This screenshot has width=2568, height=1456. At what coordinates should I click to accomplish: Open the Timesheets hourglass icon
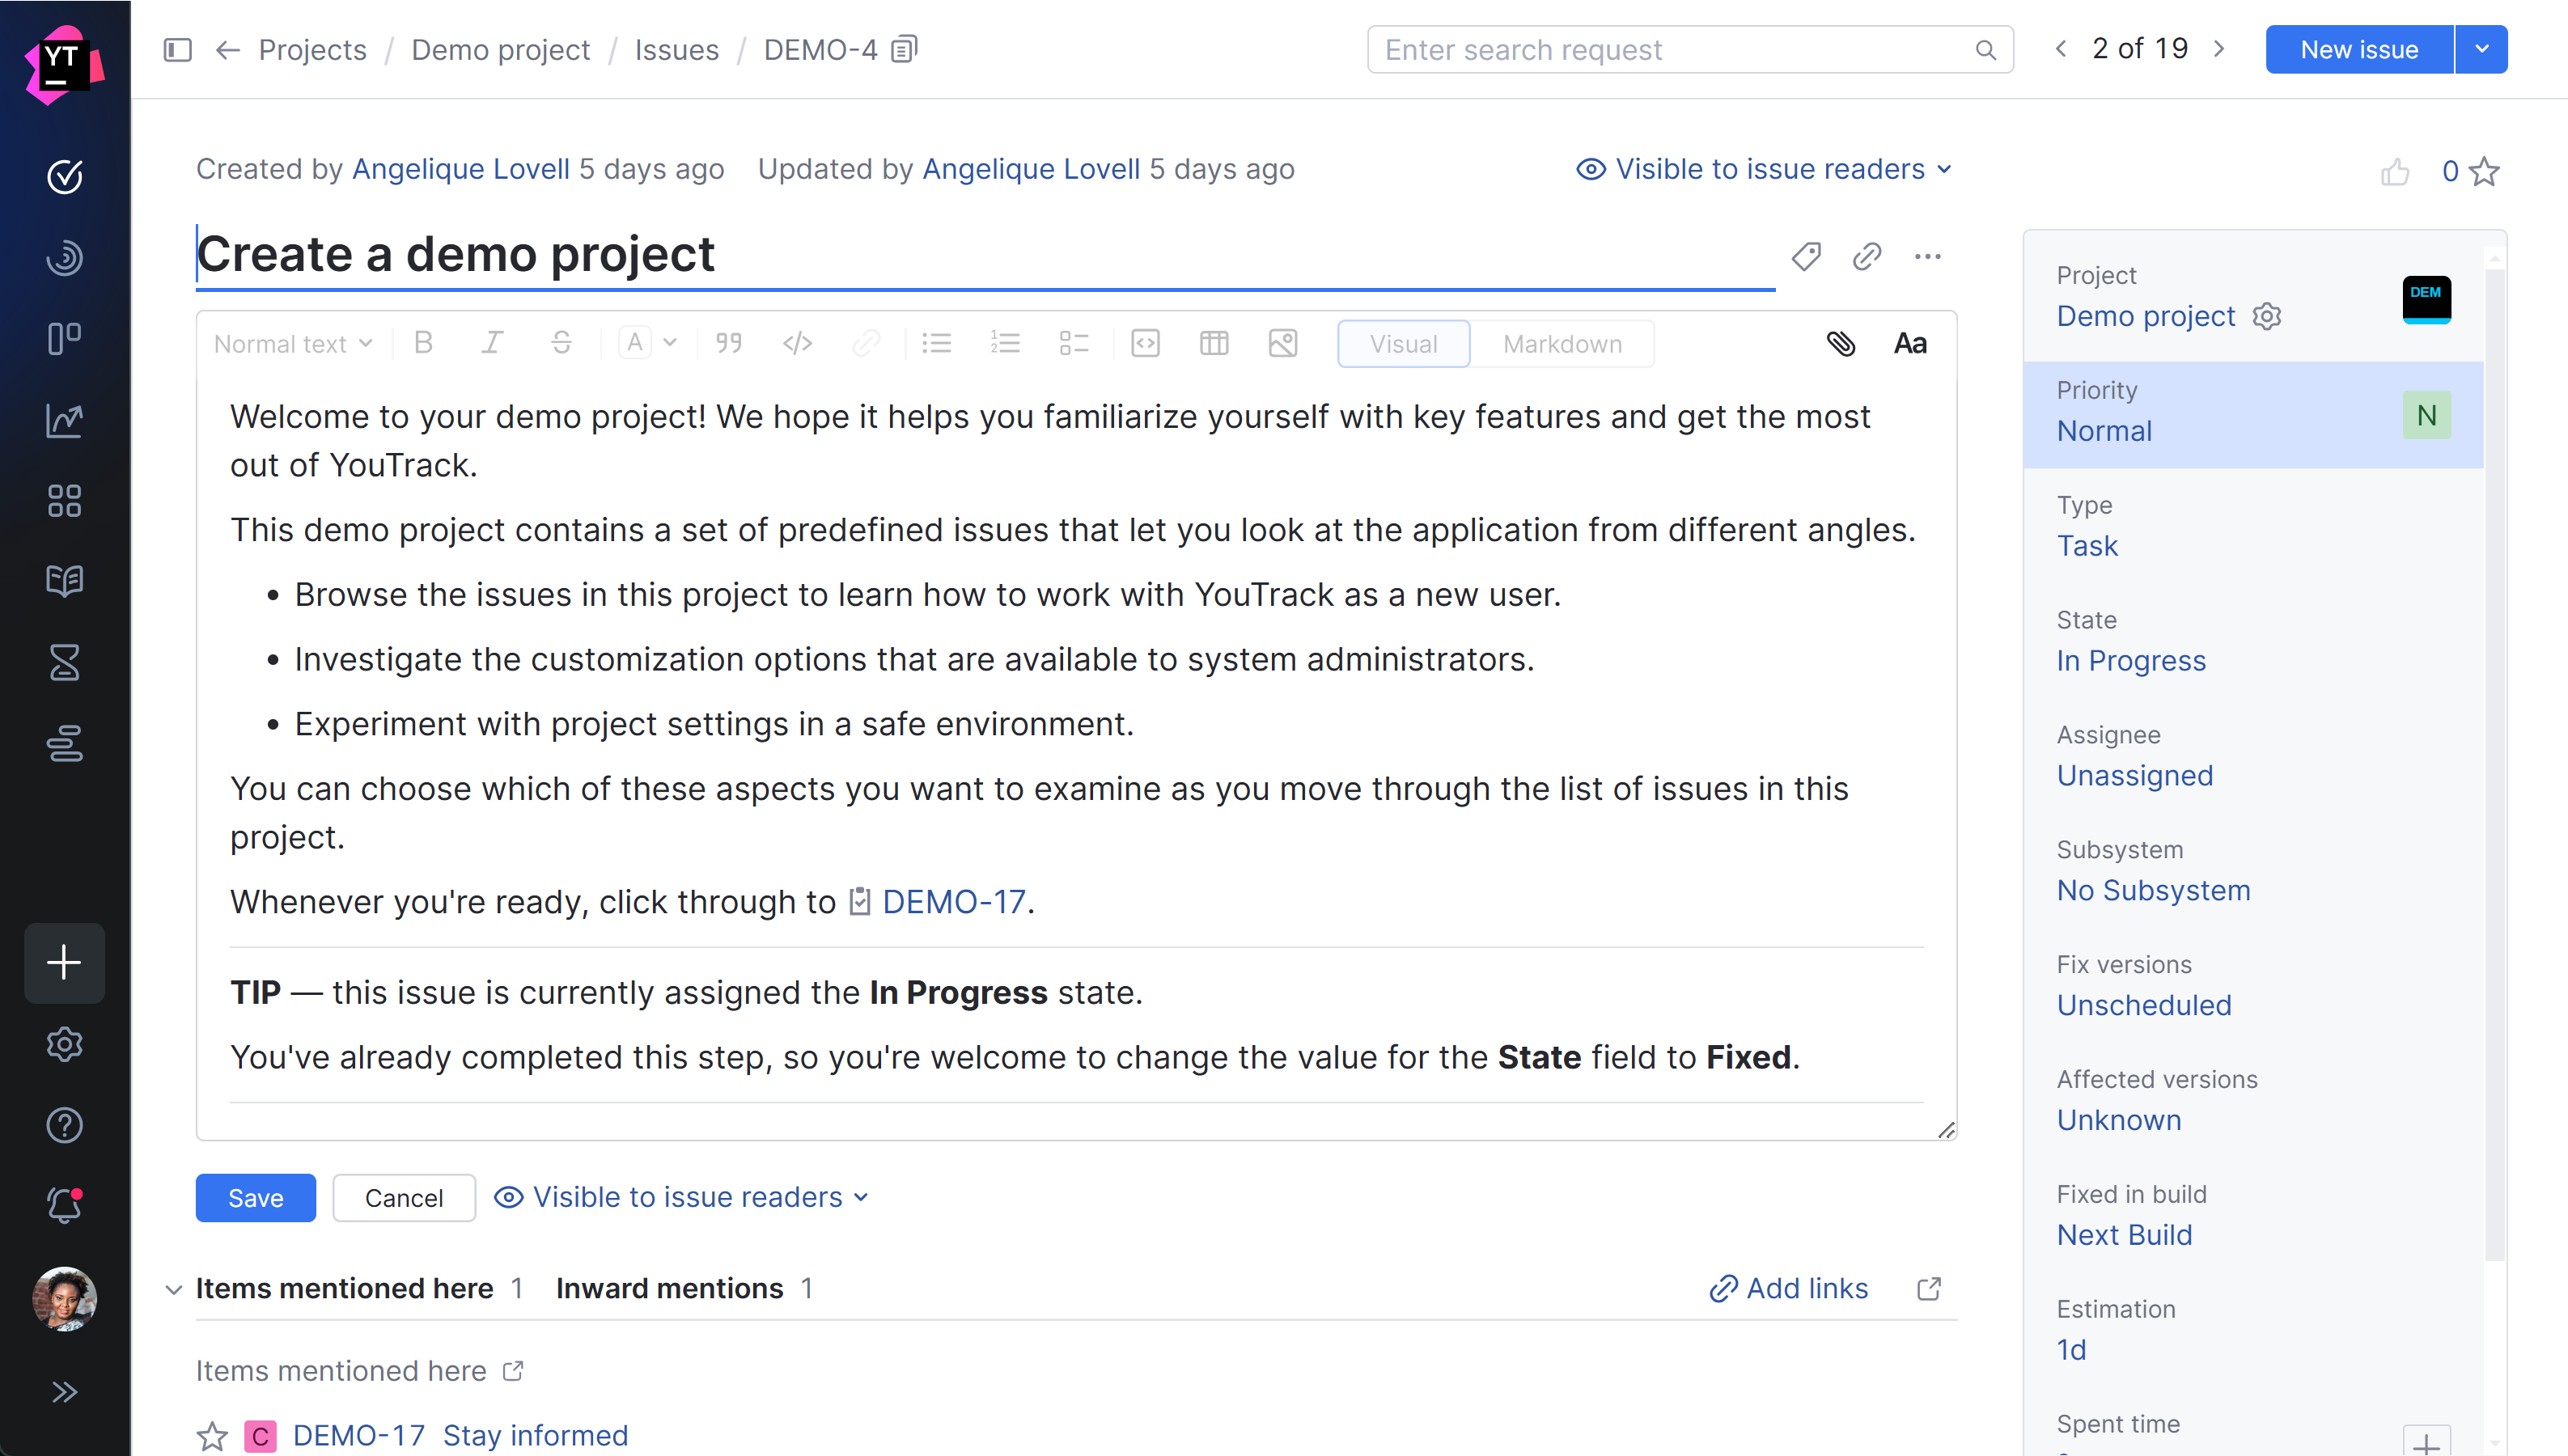click(64, 662)
